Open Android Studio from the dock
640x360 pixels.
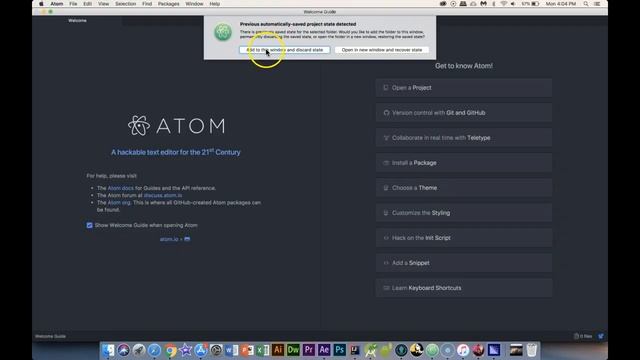coord(371,350)
